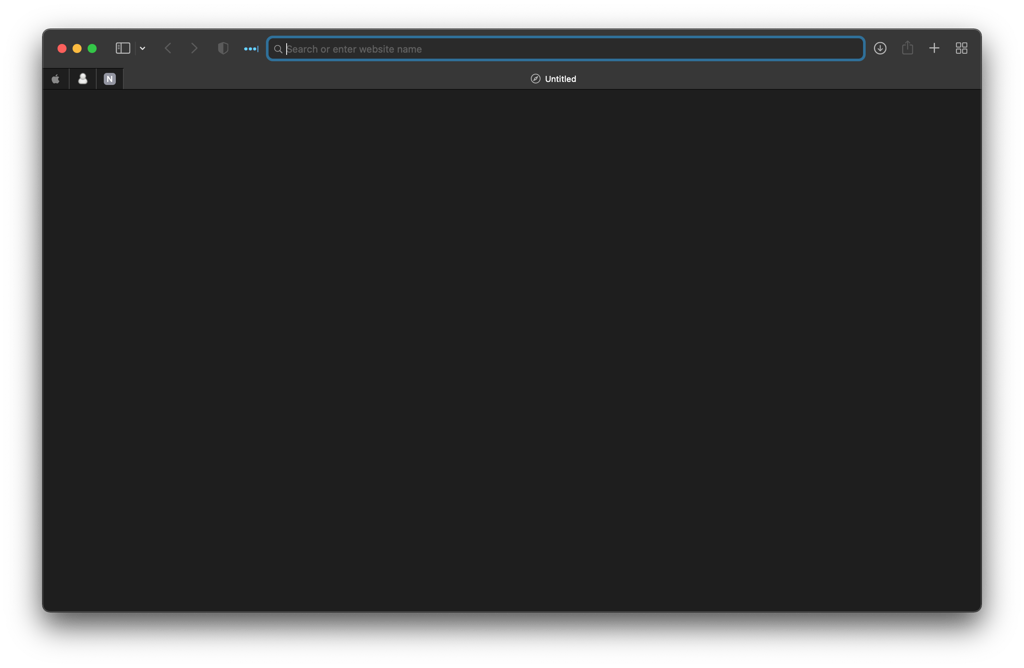
Task: Open the Privacy Report shield
Action: click(222, 47)
